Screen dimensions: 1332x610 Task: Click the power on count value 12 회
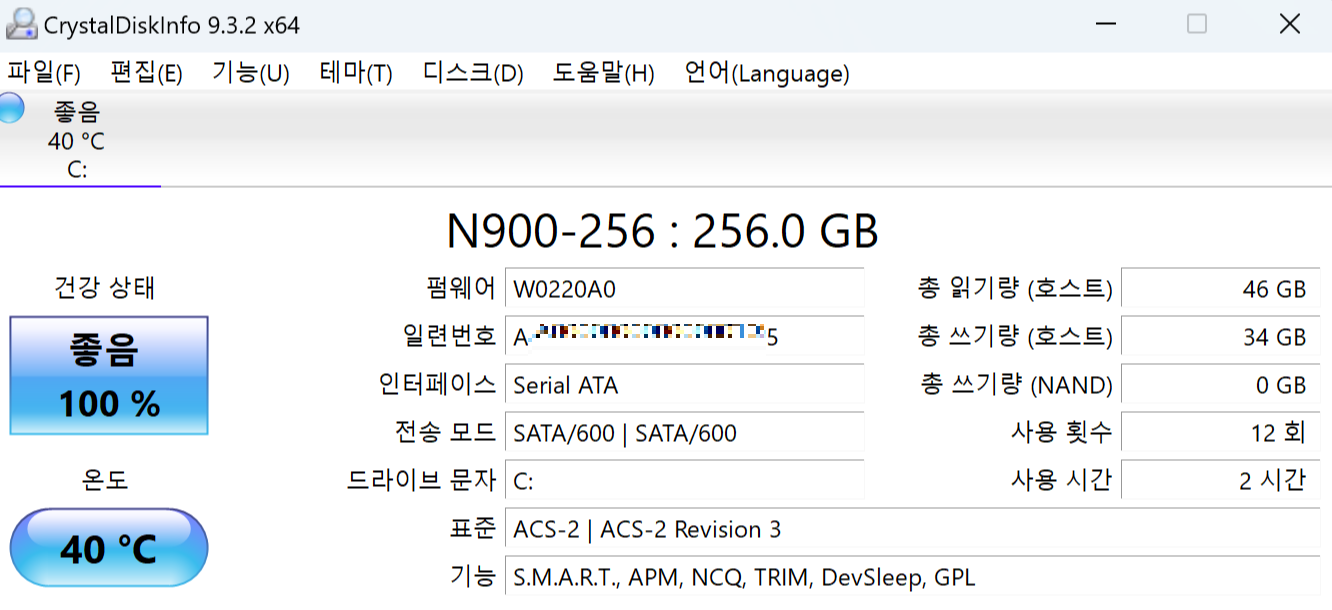(1220, 433)
